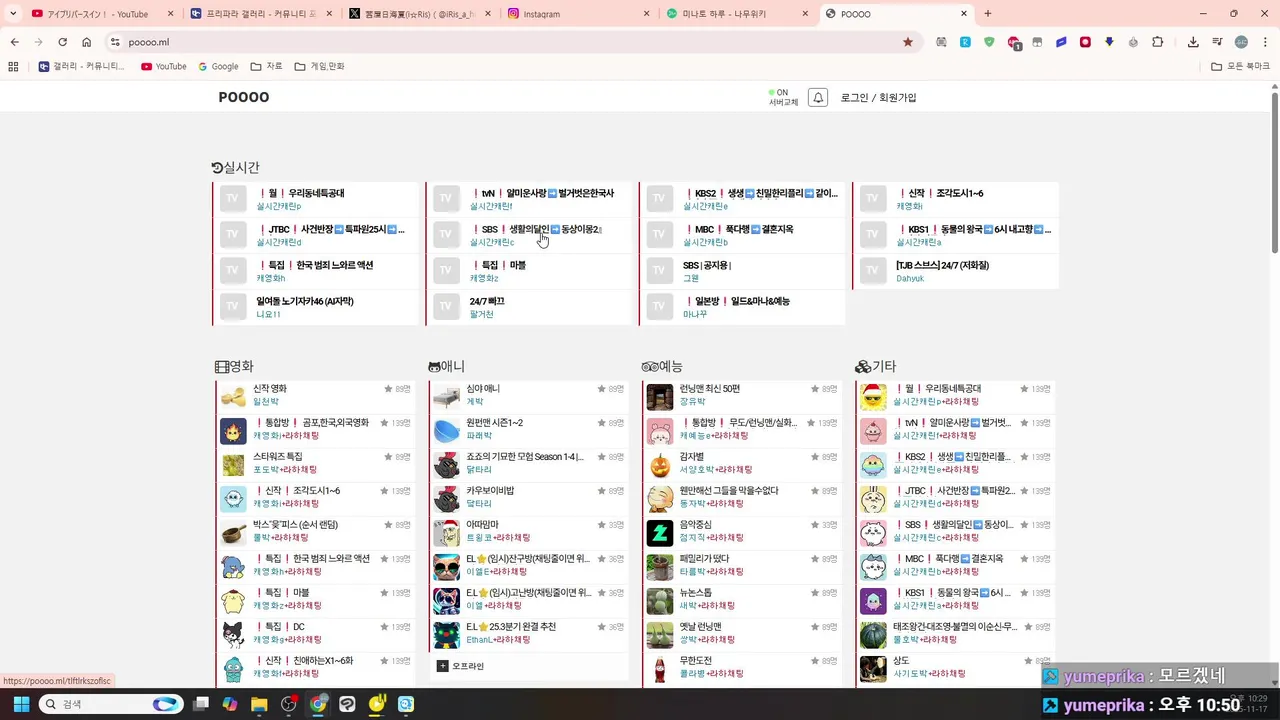Open the YouTube bookmark
Image resolution: width=1280 pixels, height=720 pixels.
pos(164,66)
